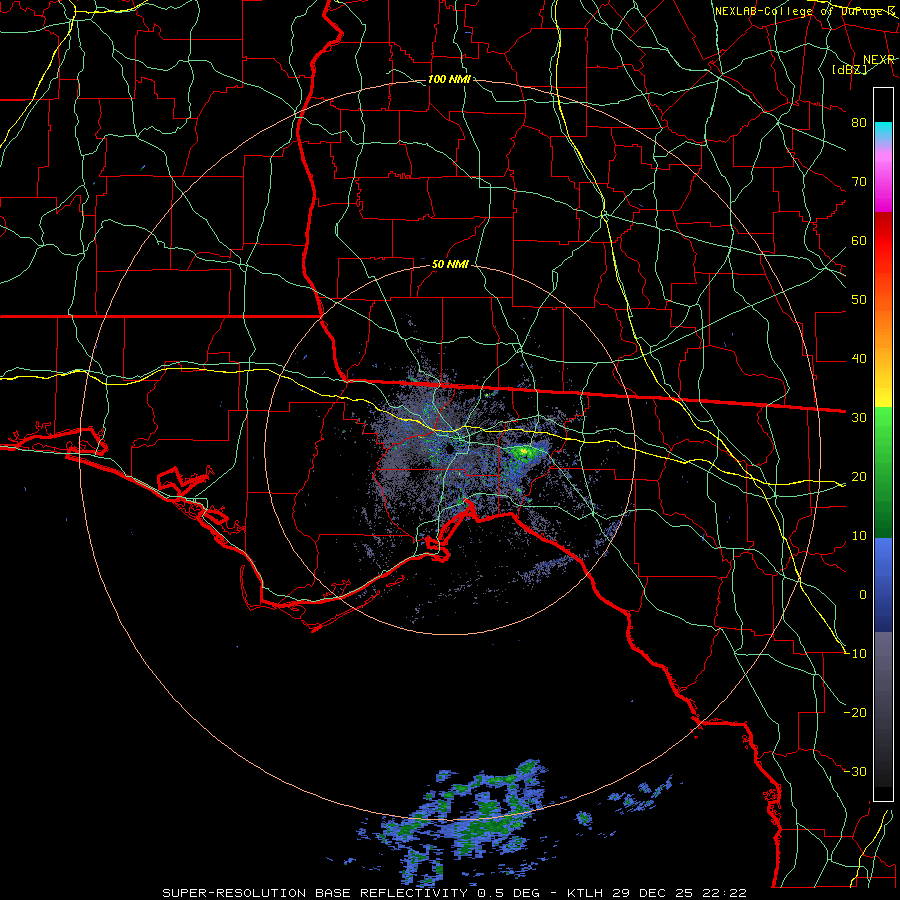Click the 40 value on the dBZ scale

pyautogui.click(x=859, y=359)
